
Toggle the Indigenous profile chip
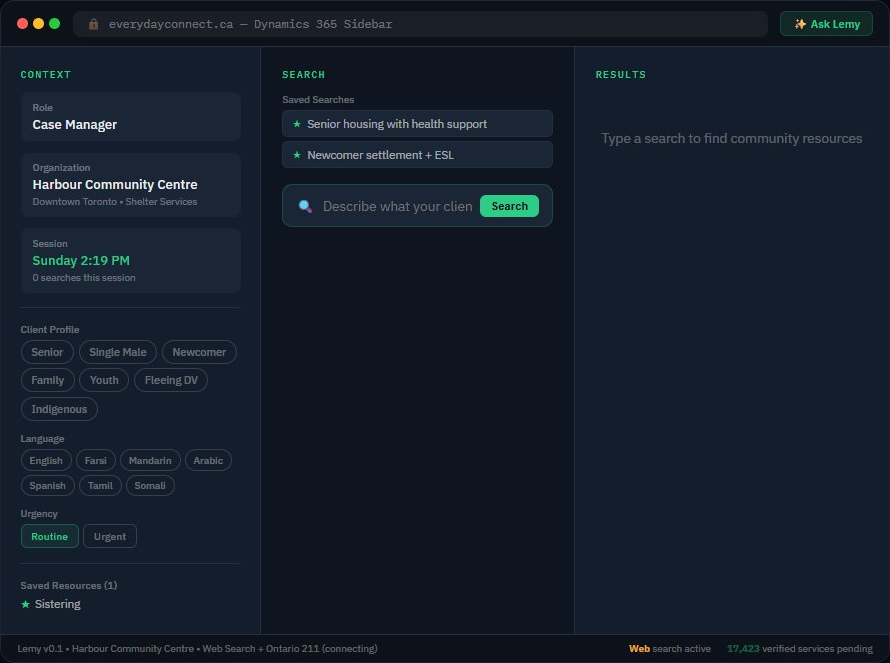[59, 409]
